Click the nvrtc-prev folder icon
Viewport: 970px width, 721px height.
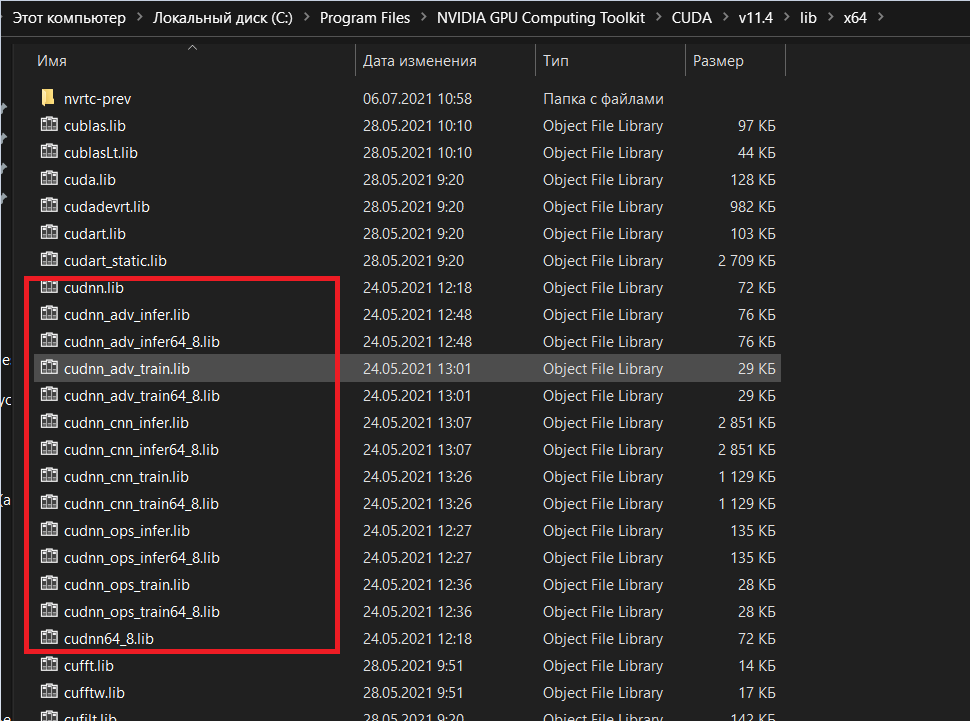pyautogui.click(x=49, y=99)
